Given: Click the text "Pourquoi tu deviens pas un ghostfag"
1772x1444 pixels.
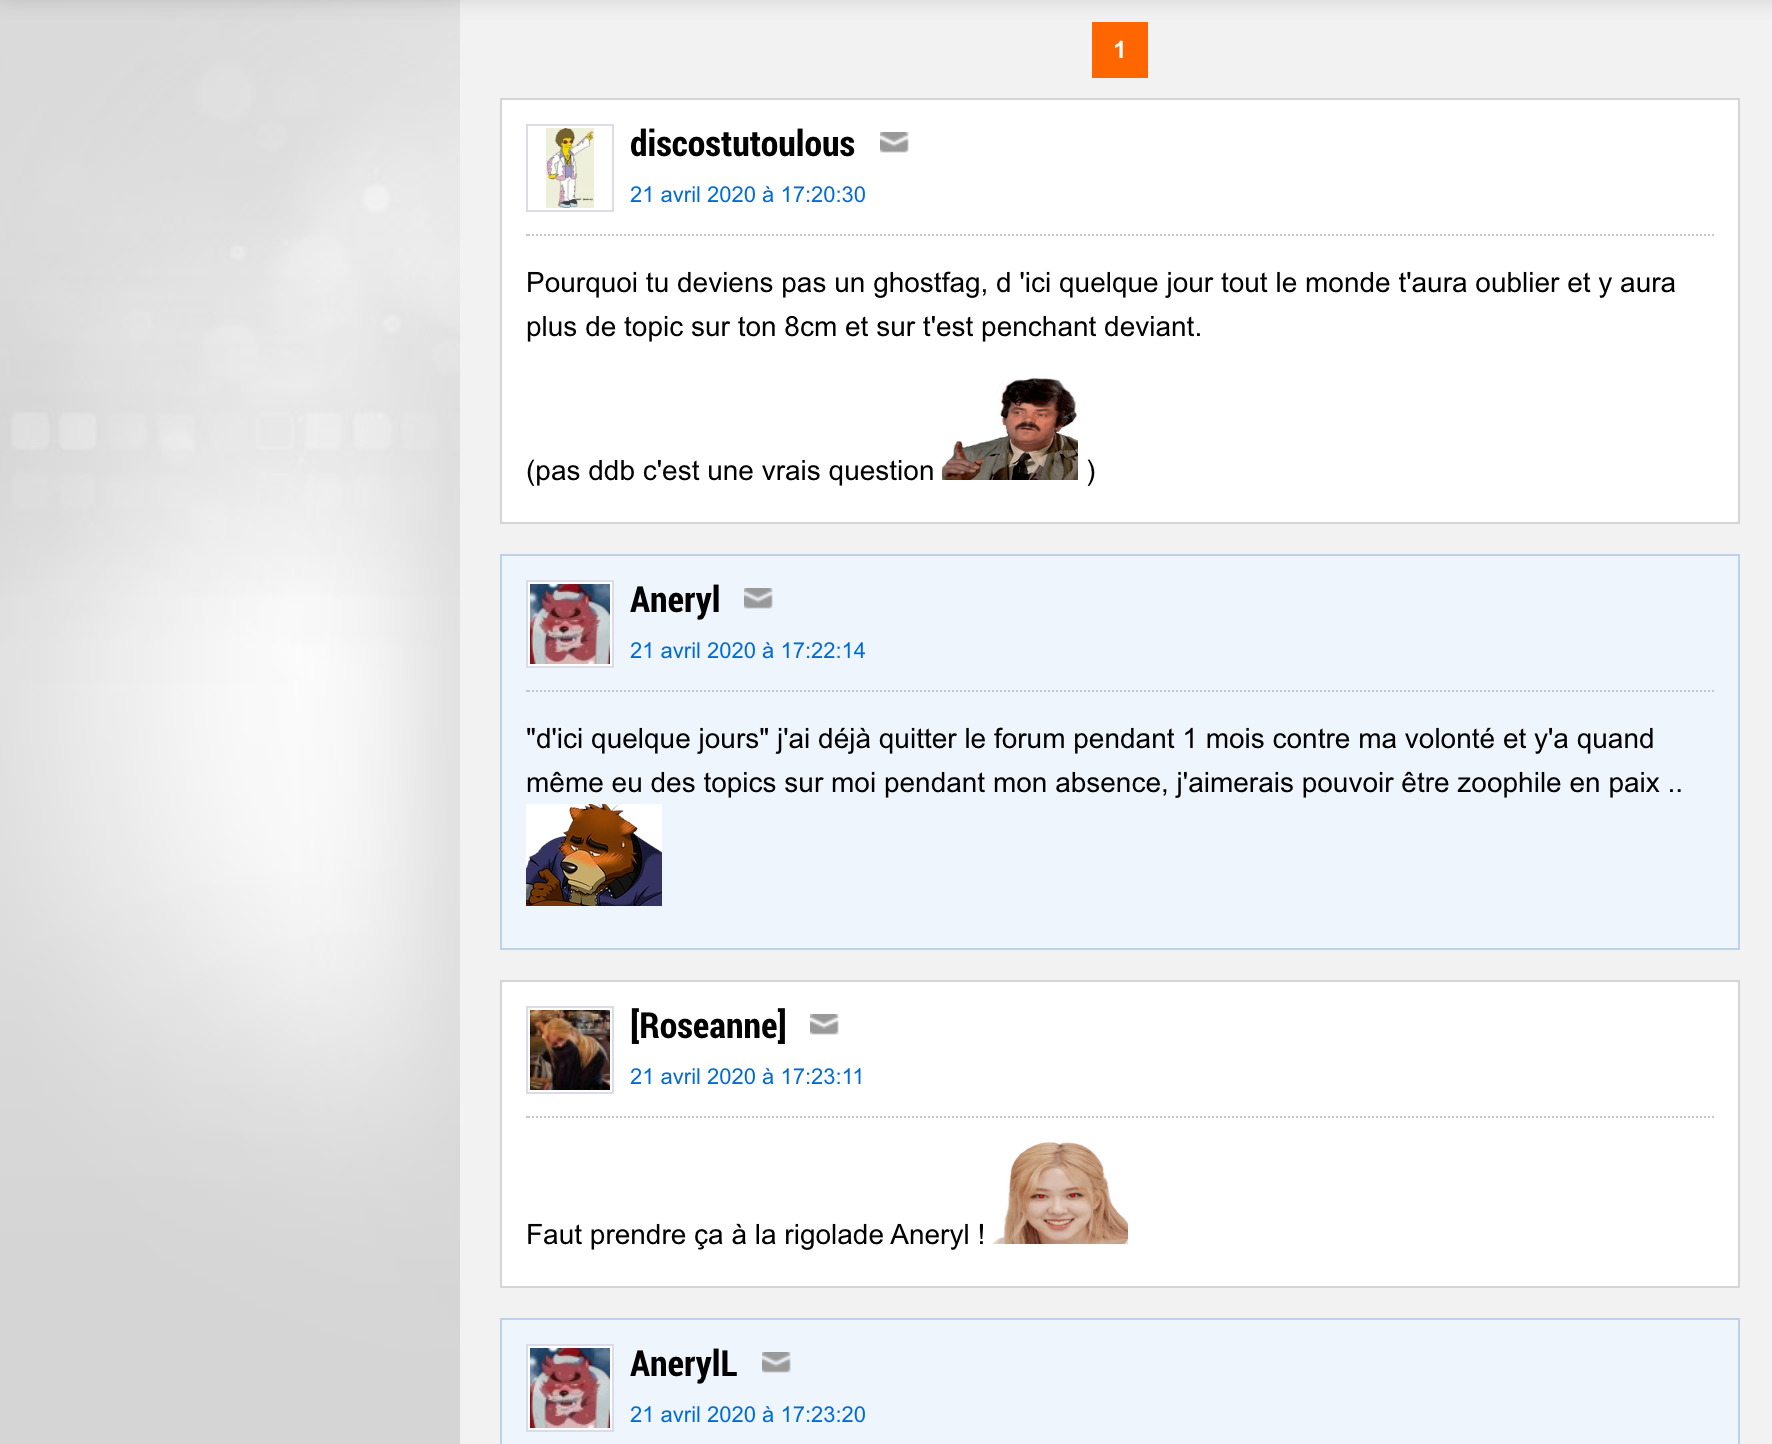Looking at the screenshot, I should [753, 283].
